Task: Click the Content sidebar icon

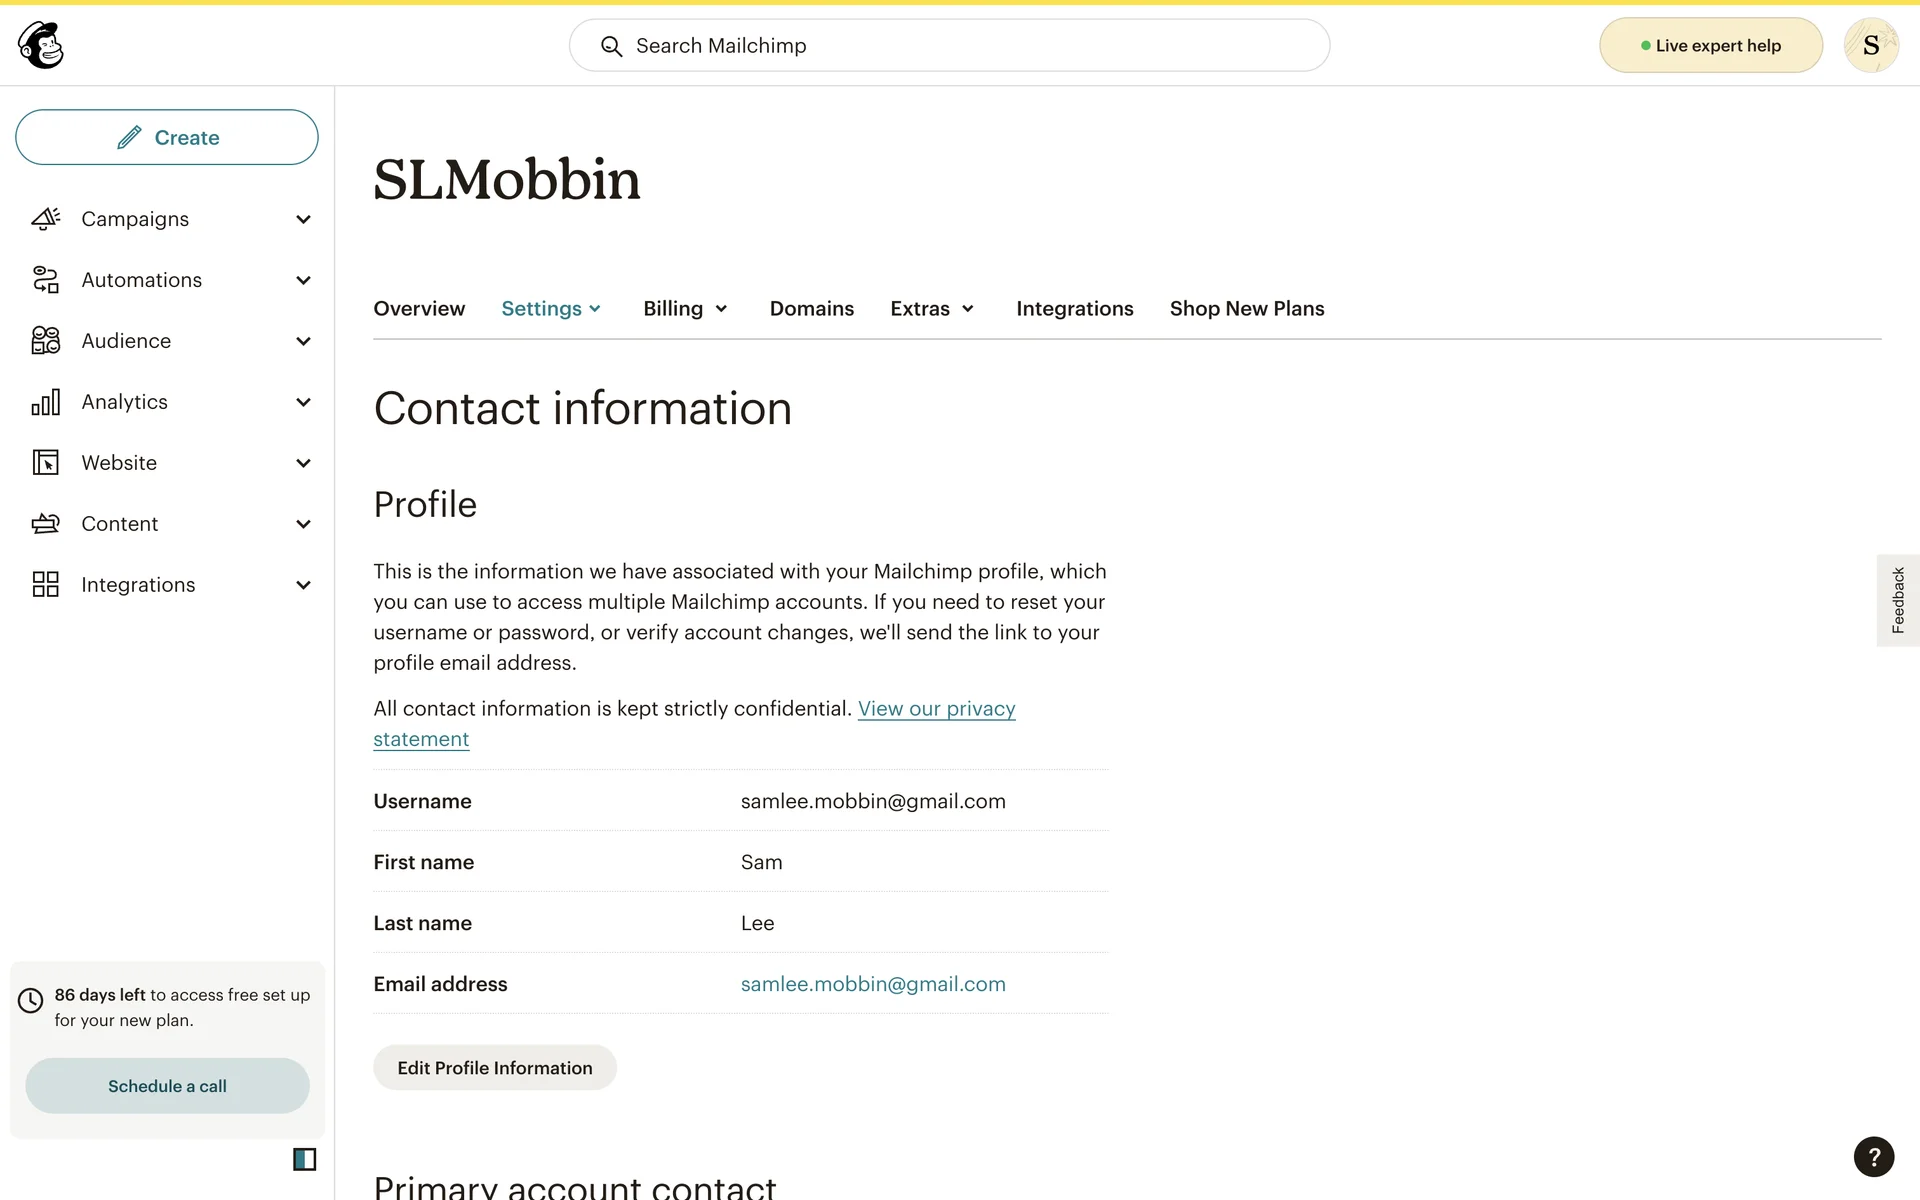Action: (46, 524)
